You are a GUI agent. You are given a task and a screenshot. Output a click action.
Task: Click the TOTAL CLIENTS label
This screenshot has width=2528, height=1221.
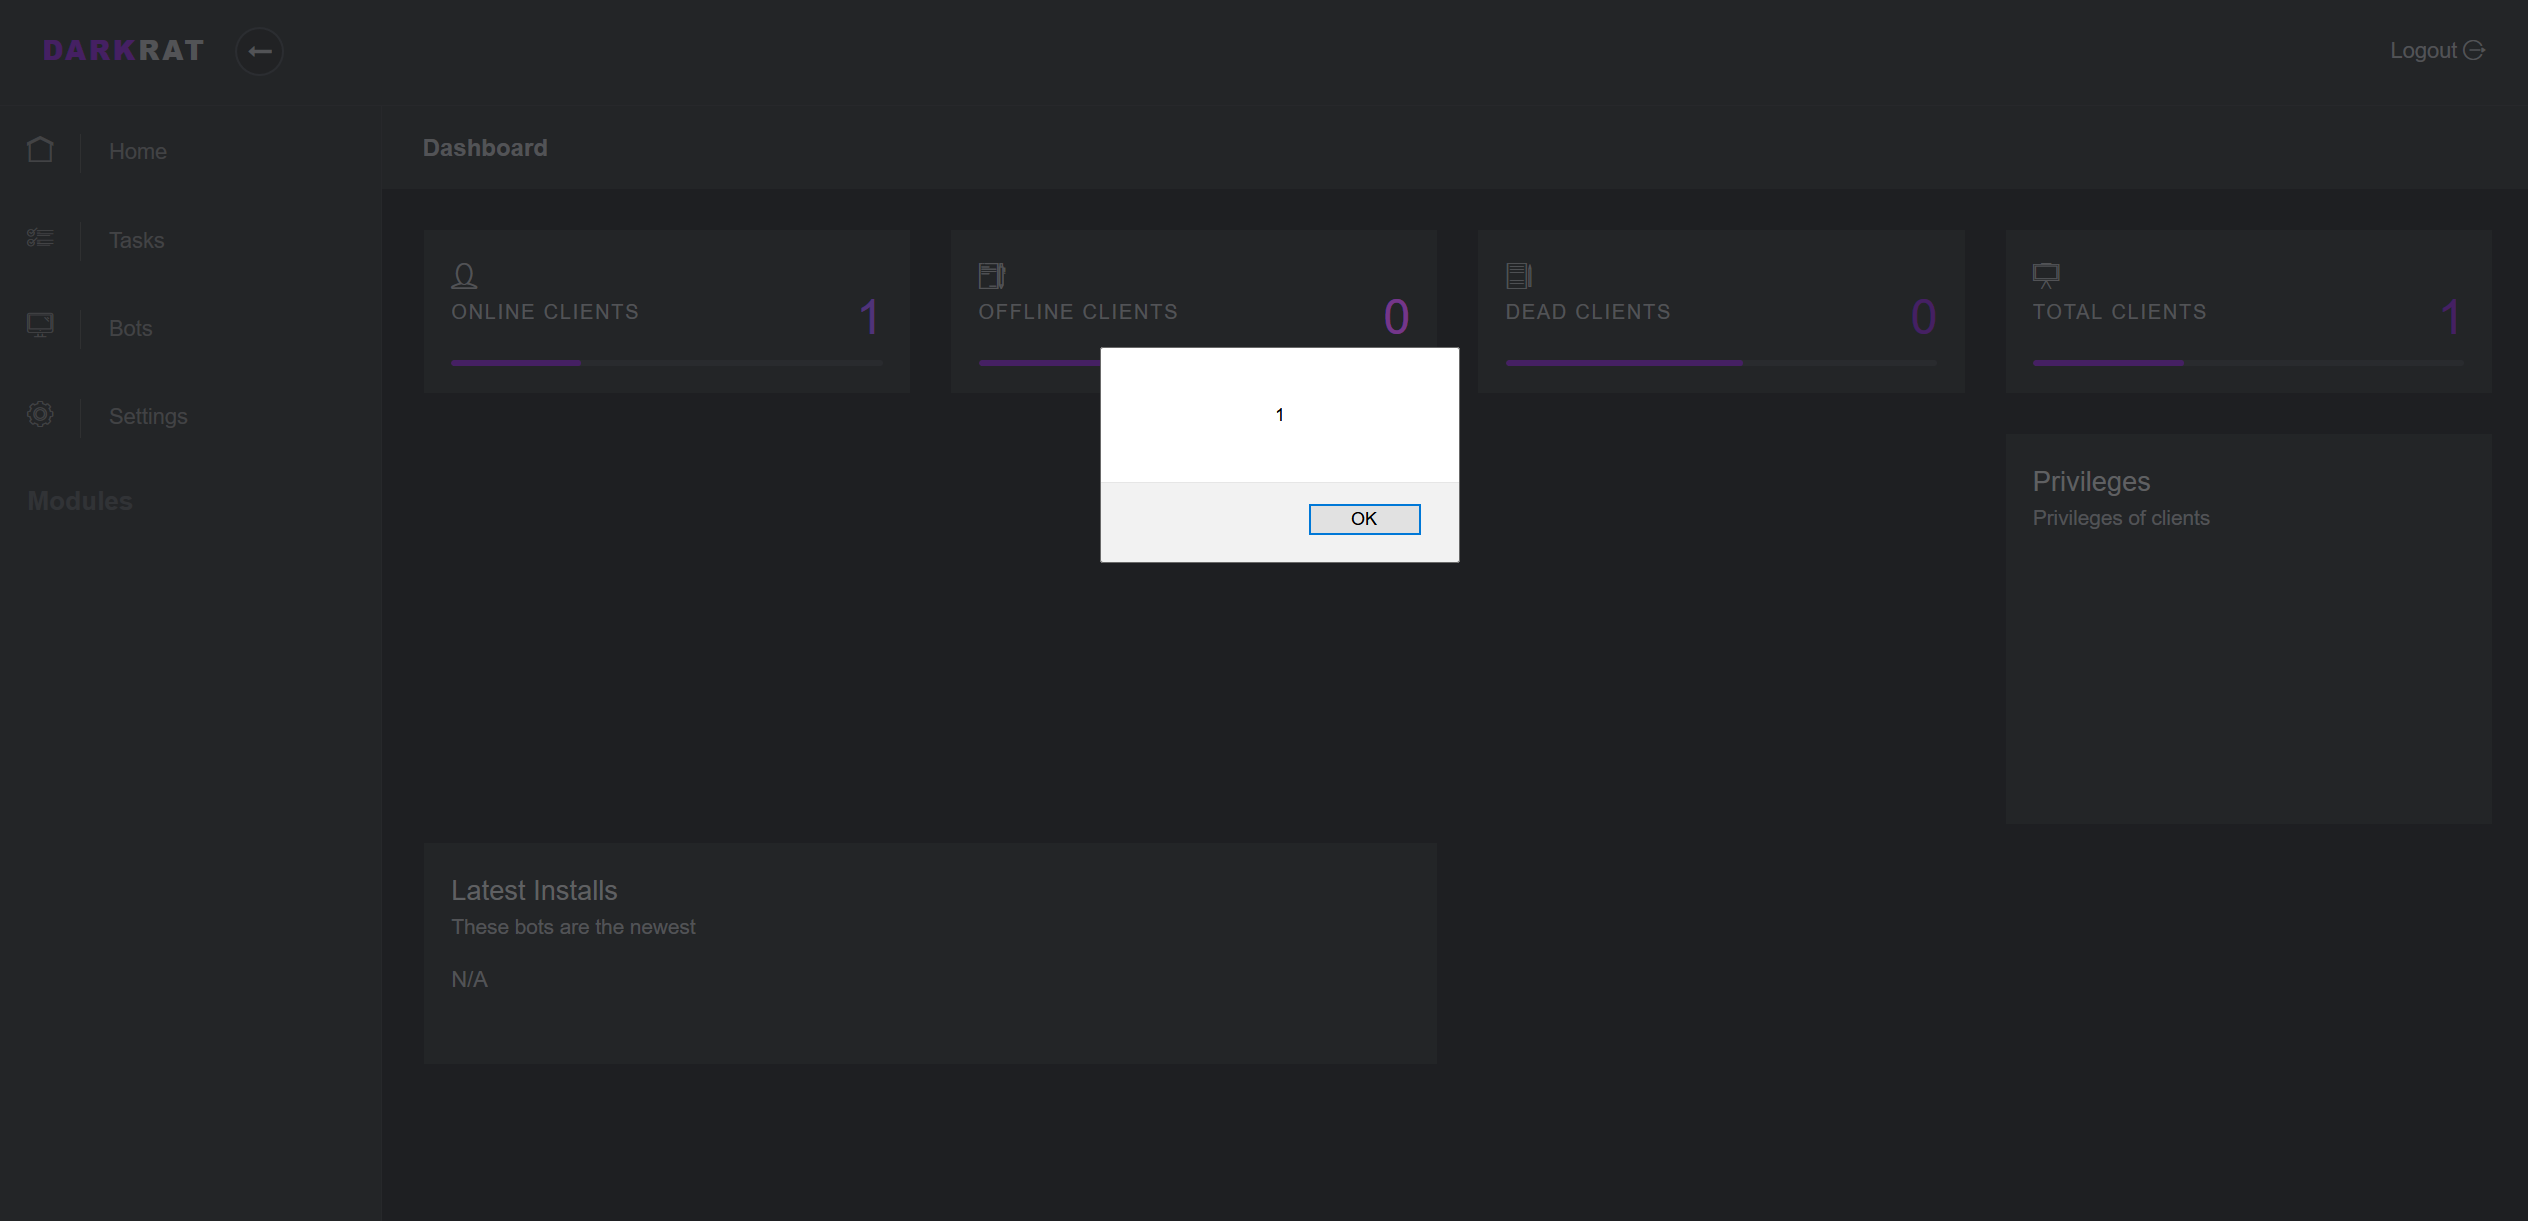pos(2120,312)
